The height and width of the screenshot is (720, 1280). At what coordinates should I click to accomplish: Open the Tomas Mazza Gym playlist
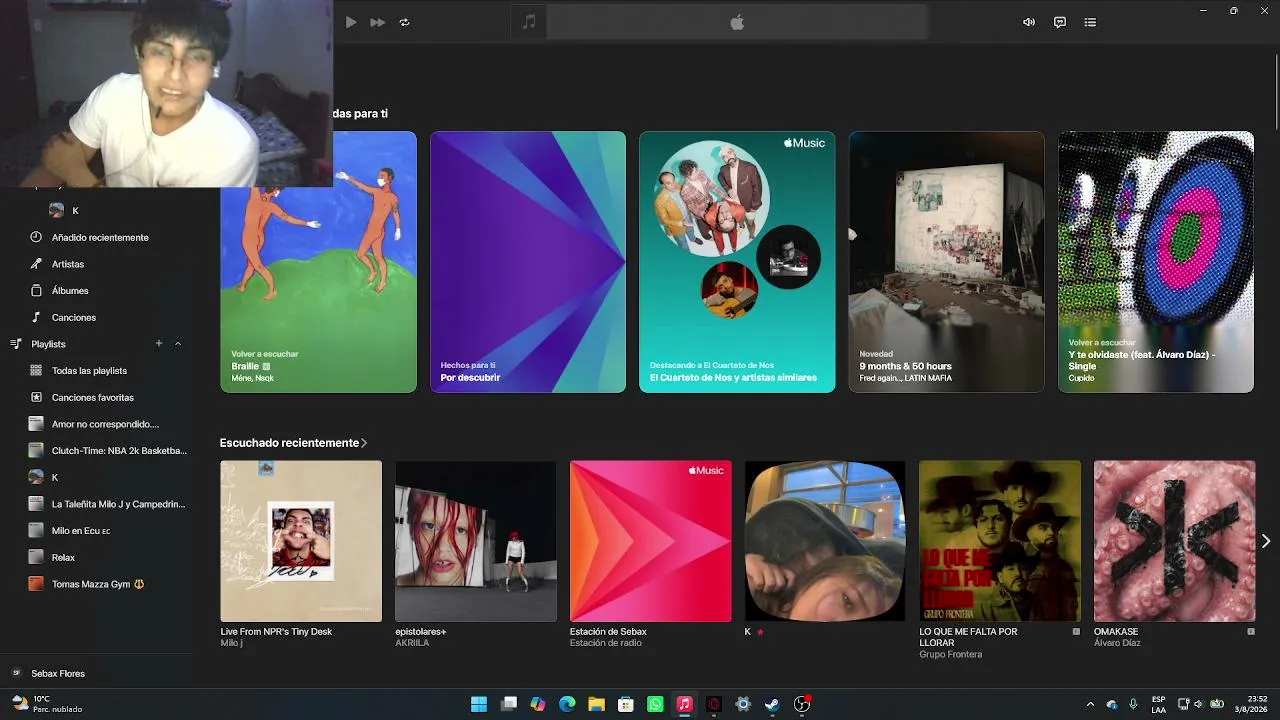tap(98, 584)
